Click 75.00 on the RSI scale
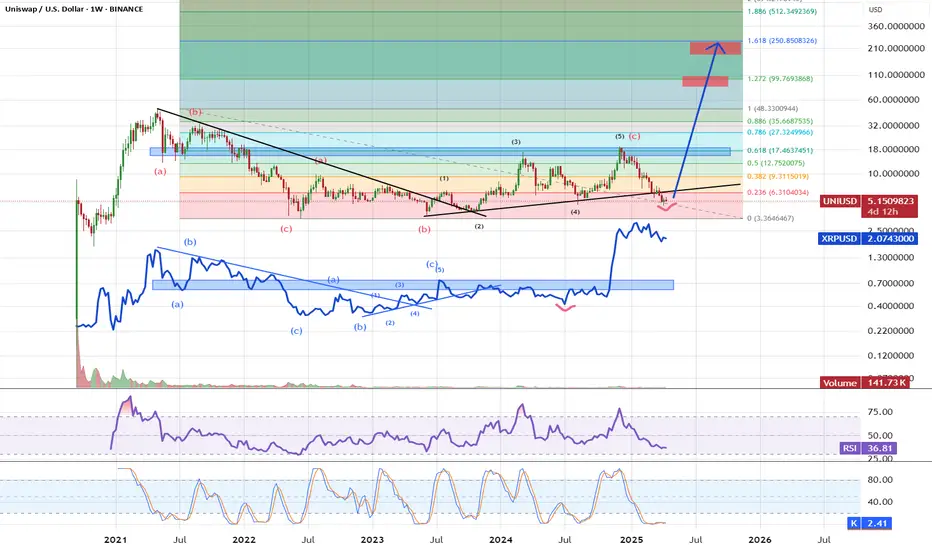932x550 pixels. tap(880, 412)
